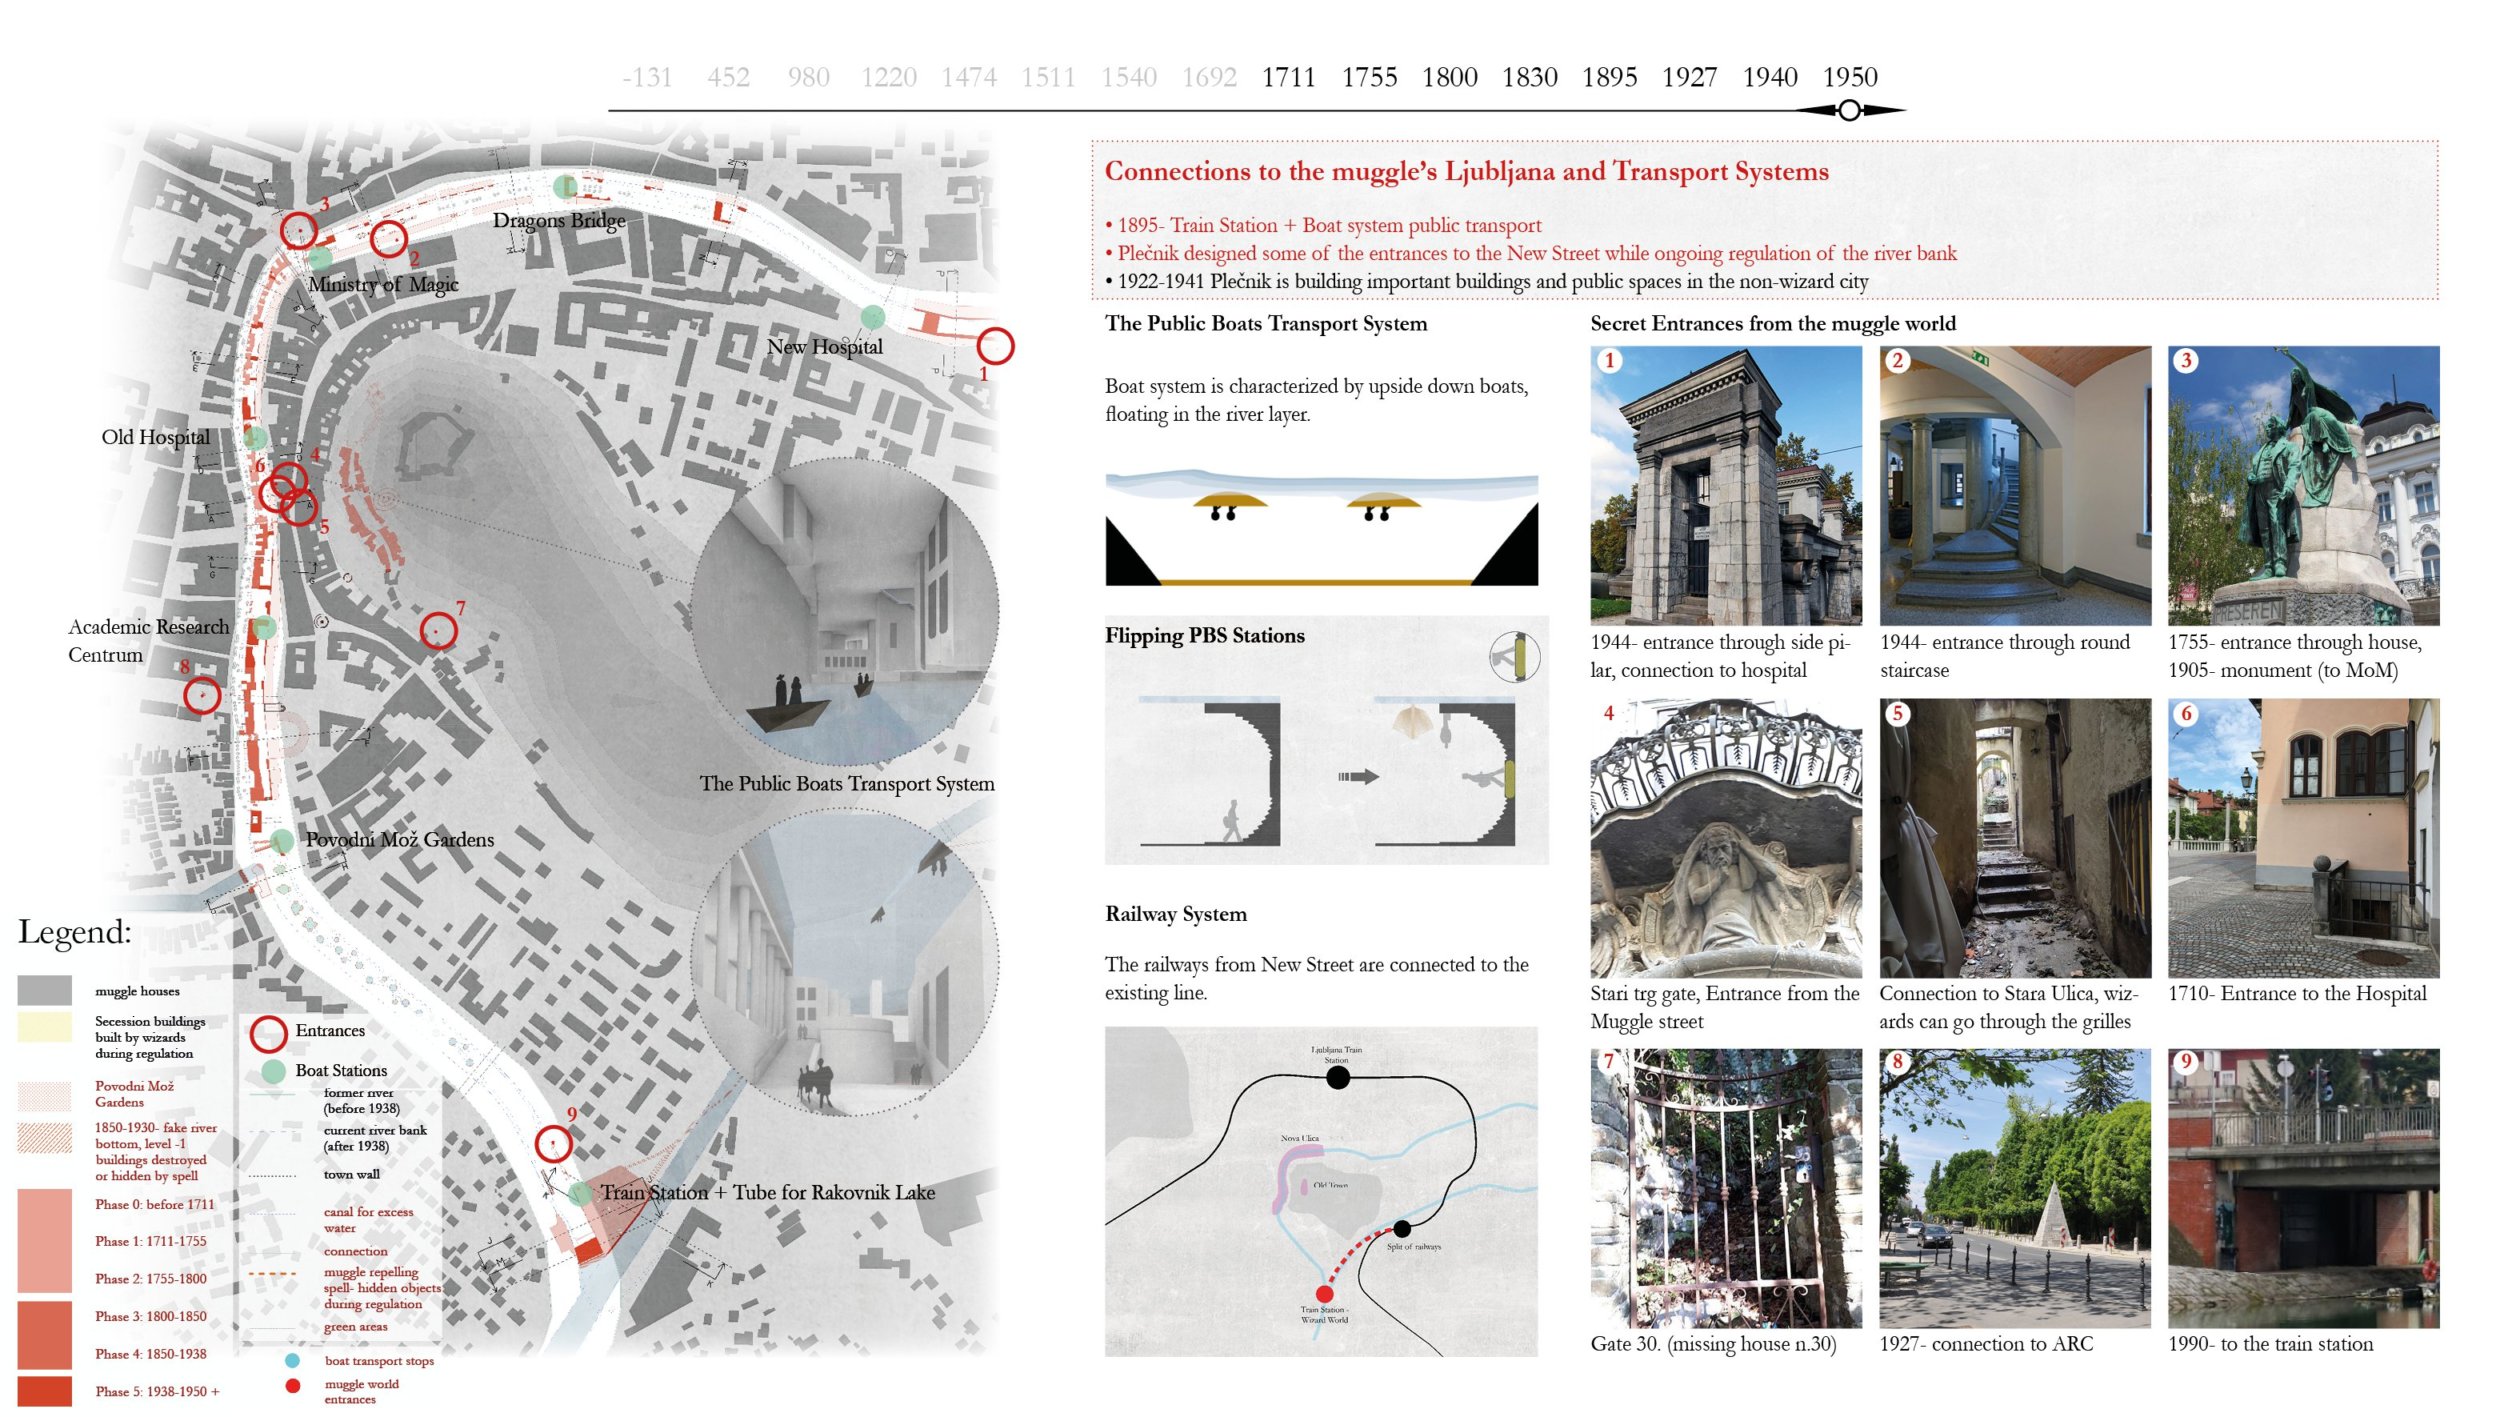Open photo 4 of the Stari trg gate
The height and width of the screenshot is (1417, 2500).
(x=1726, y=838)
